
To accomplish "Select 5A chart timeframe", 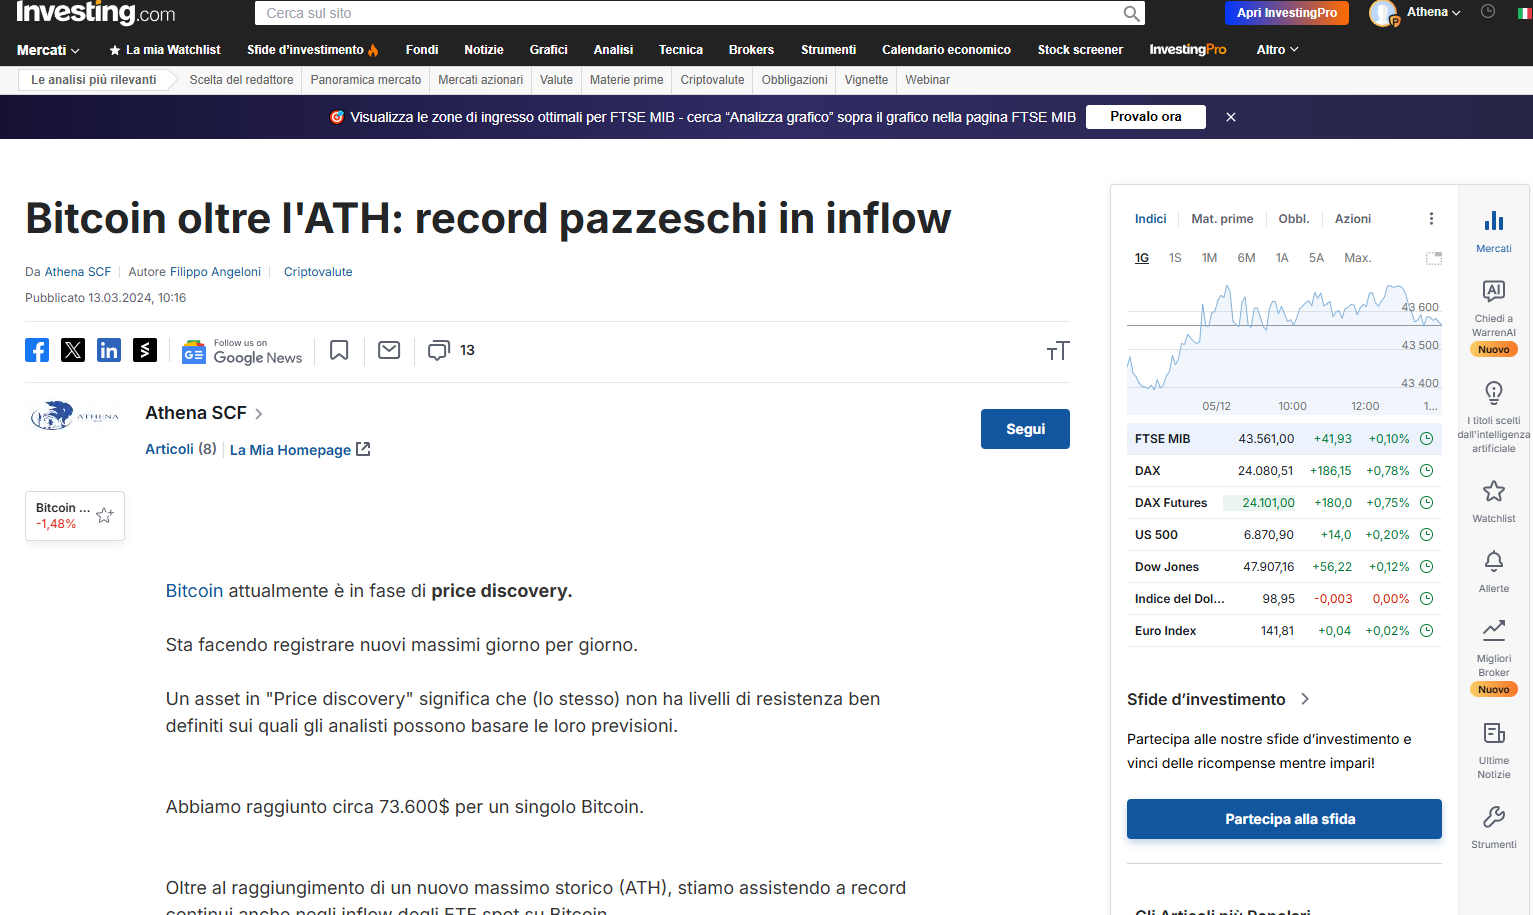I will [1316, 258].
